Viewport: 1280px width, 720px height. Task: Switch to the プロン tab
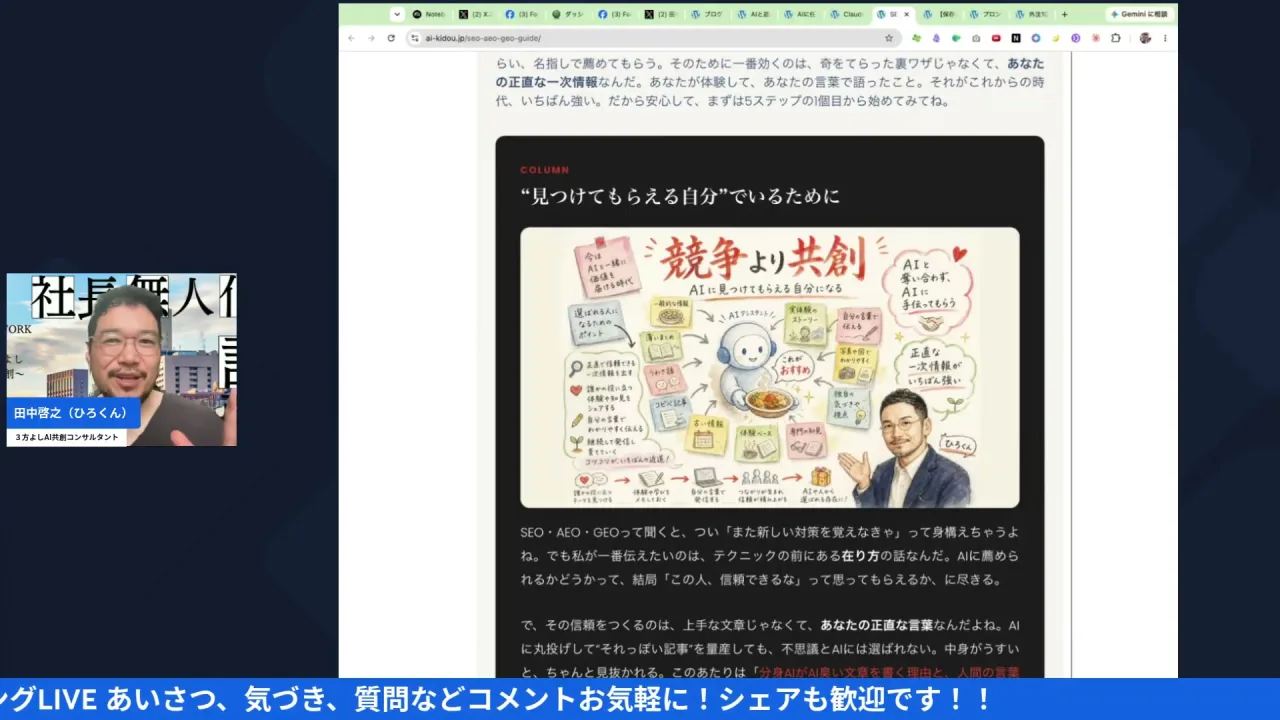[988, 14]
